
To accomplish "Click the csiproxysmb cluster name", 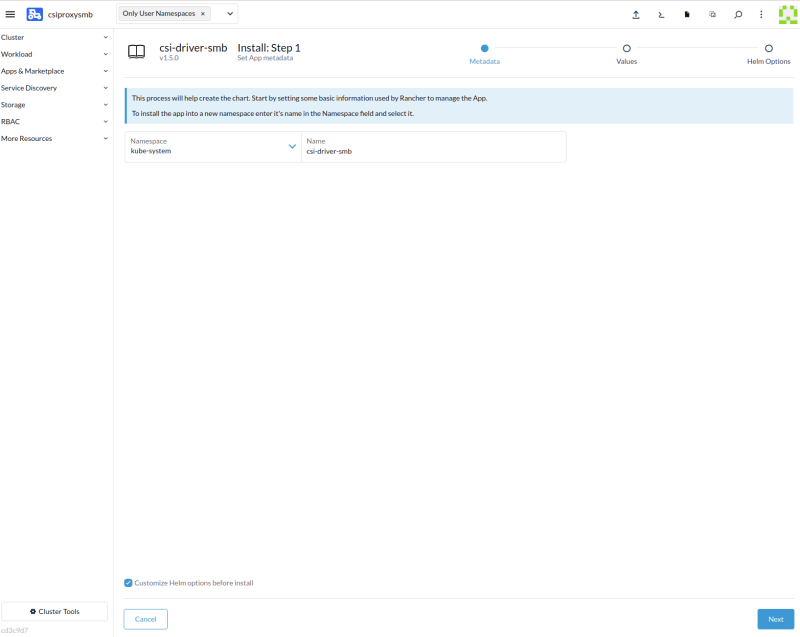I will pos(70,15).
